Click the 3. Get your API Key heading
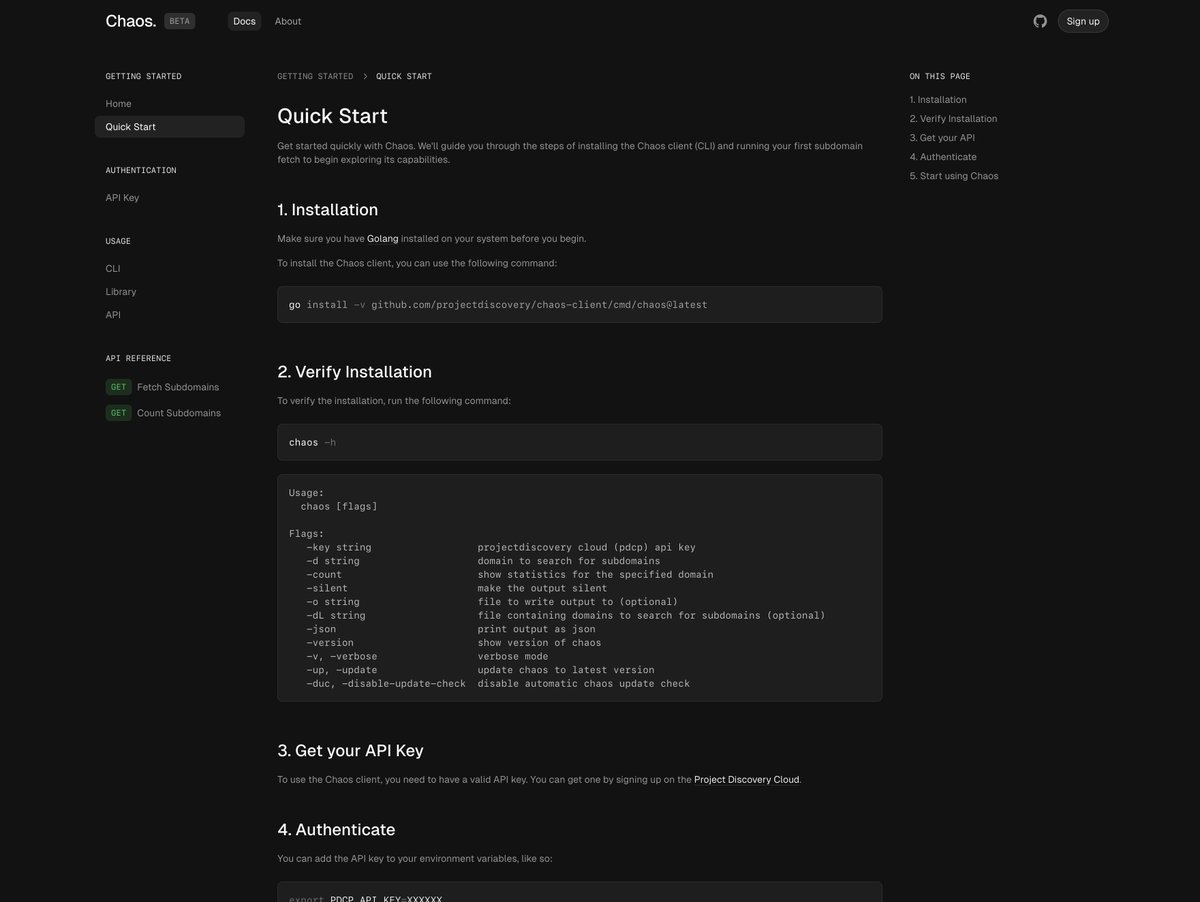This screenshot has width=1200, height=902. point(351,751)
